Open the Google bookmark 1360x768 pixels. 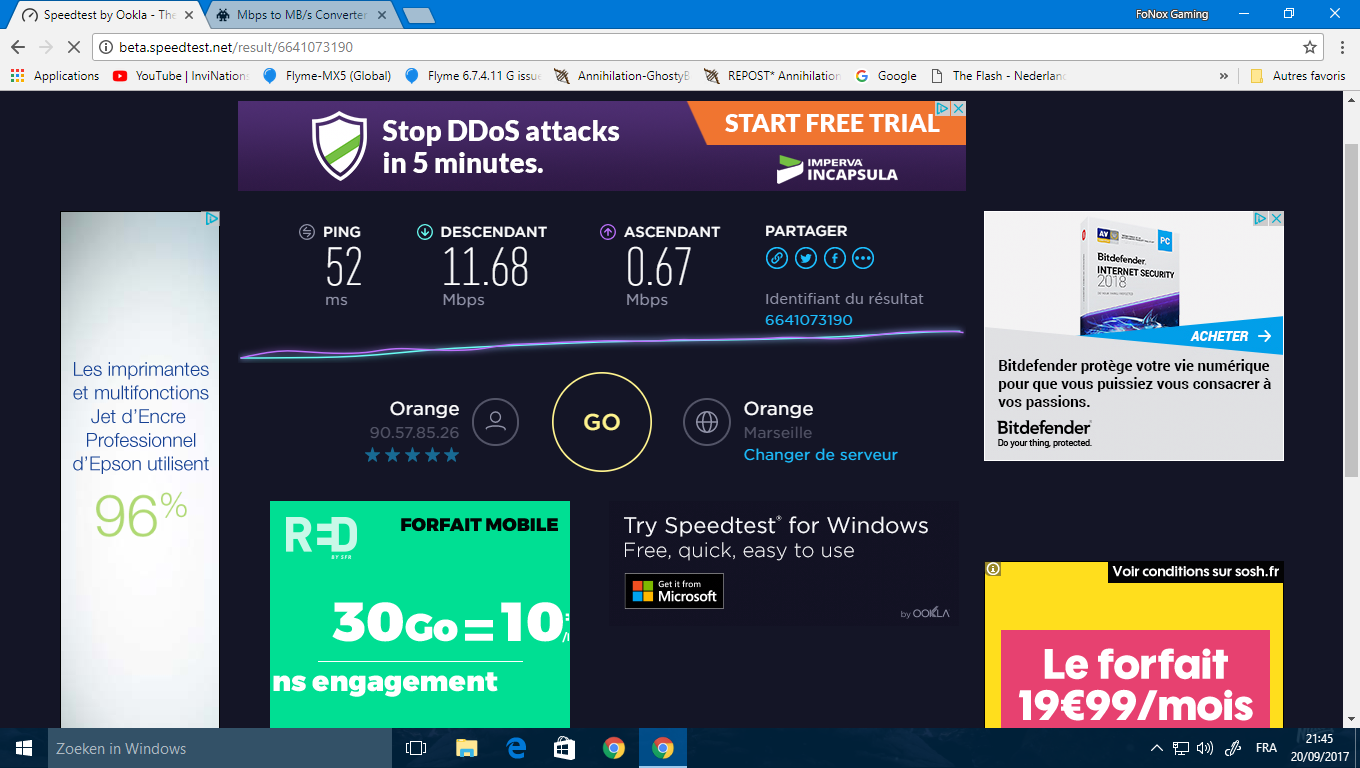(x=887, y=76)
